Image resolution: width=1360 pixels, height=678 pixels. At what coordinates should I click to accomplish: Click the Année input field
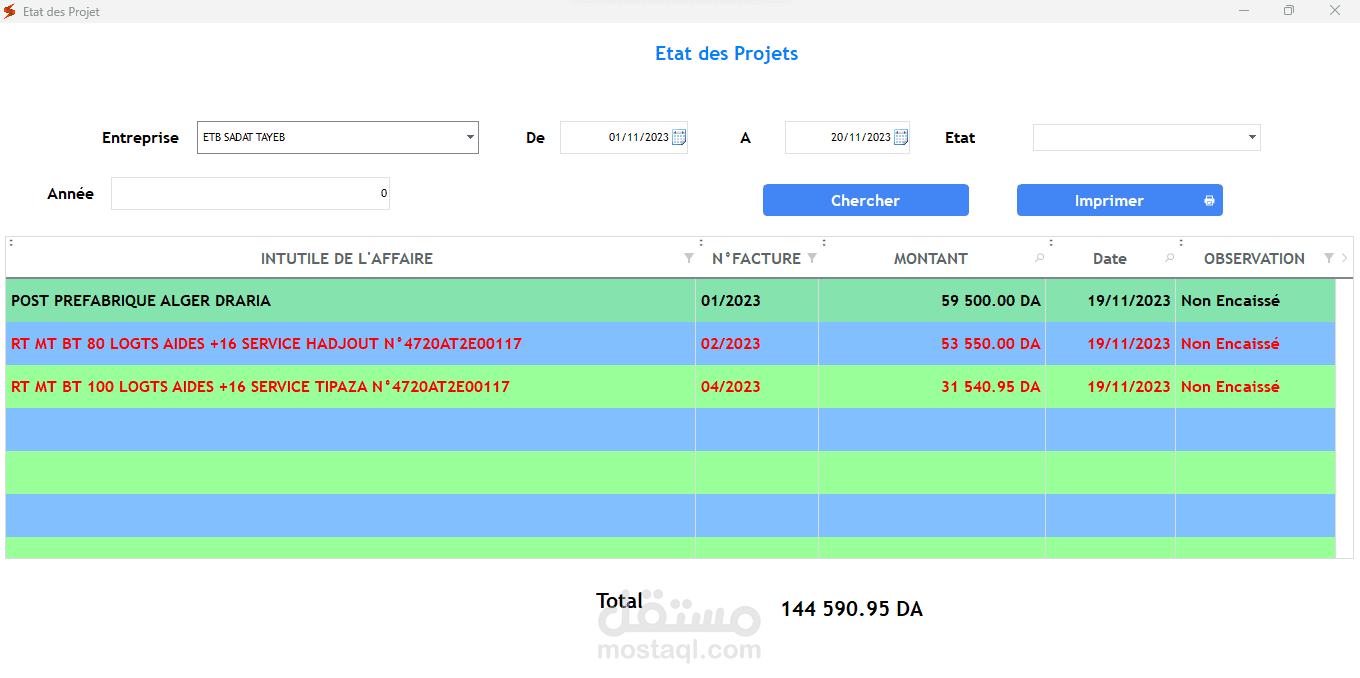pyautogui.click(x=250, y=194)
